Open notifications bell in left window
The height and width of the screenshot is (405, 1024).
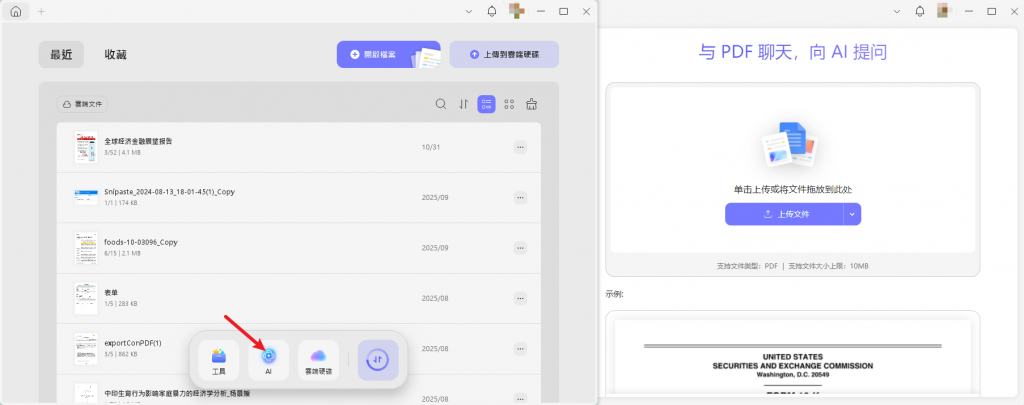click(492, 12)
